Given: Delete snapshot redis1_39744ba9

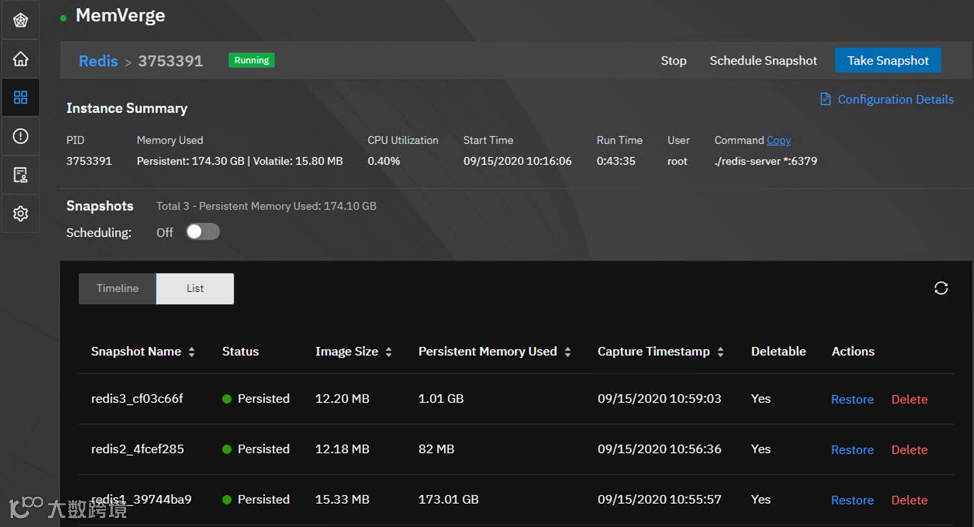Looking at the screenshot, I should pyautogui.click(x=909, y=500).
